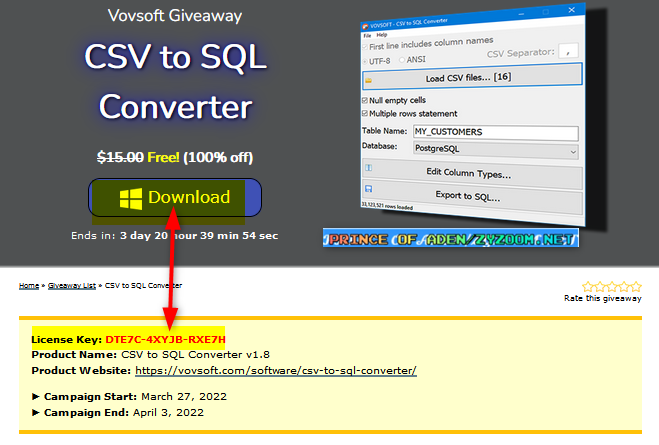Open the Home breadcrumb link

tap(29, 286)
